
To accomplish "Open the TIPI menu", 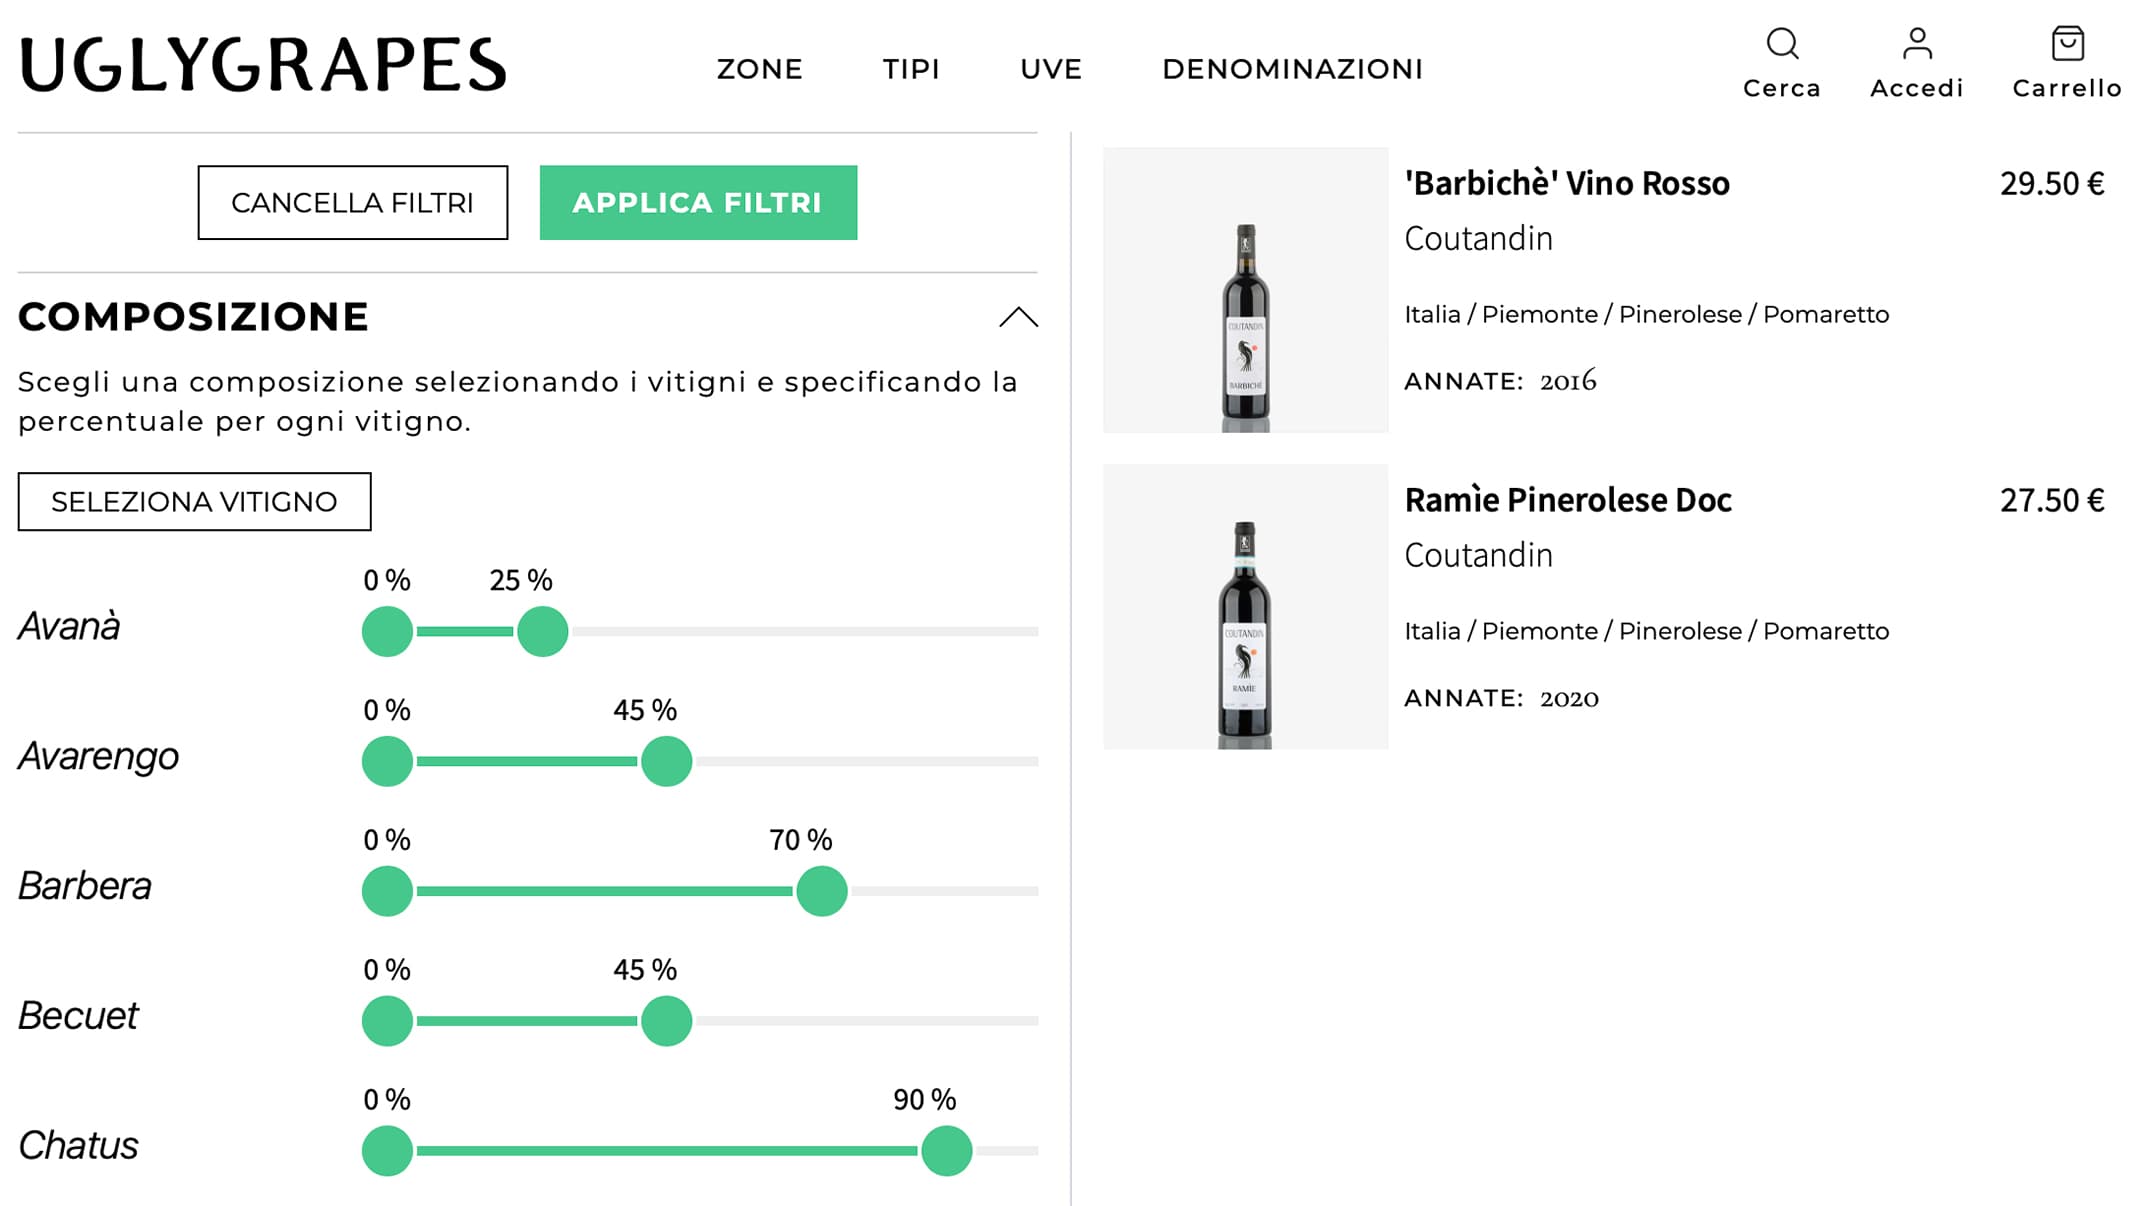I will coord(911,69).
